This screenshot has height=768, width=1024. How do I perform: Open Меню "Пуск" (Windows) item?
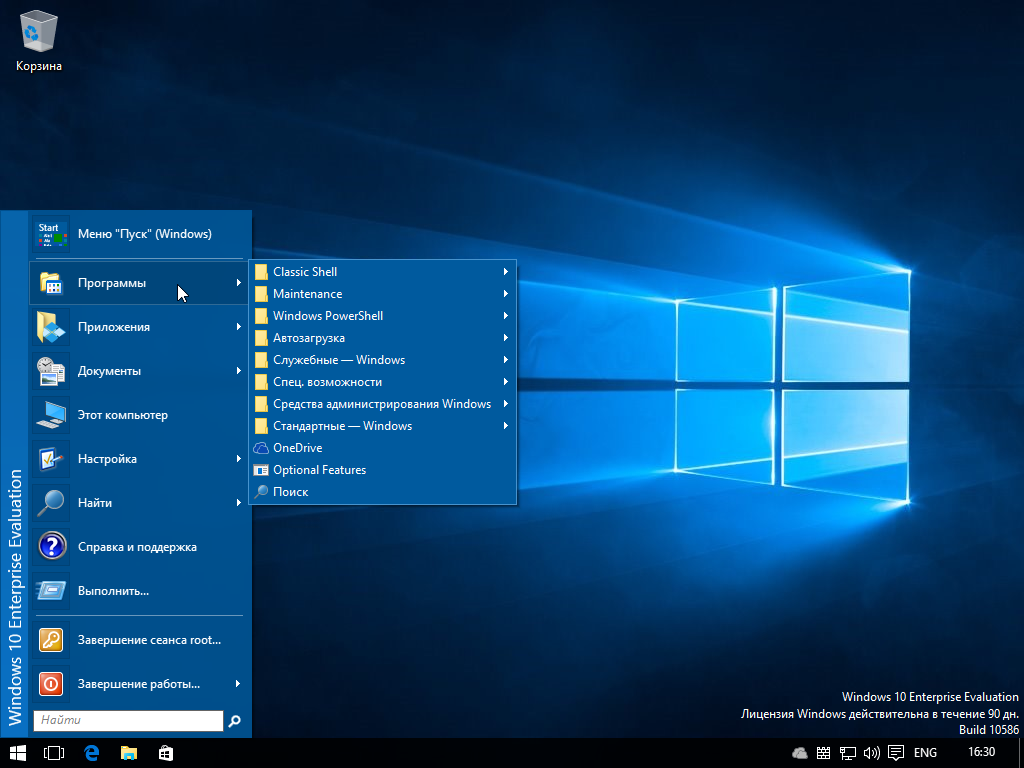(140, 234)
